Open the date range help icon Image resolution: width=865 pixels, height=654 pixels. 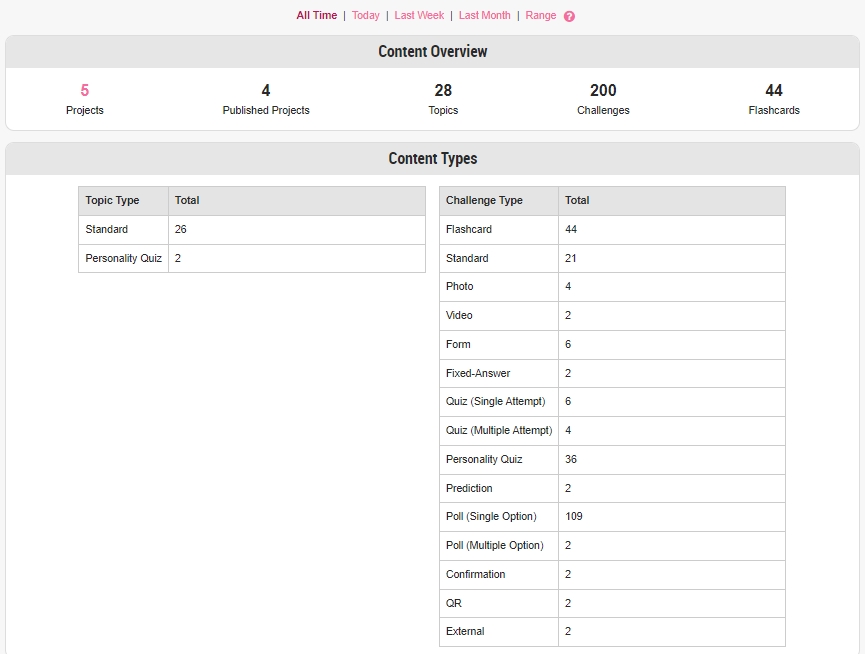(569, 16)
